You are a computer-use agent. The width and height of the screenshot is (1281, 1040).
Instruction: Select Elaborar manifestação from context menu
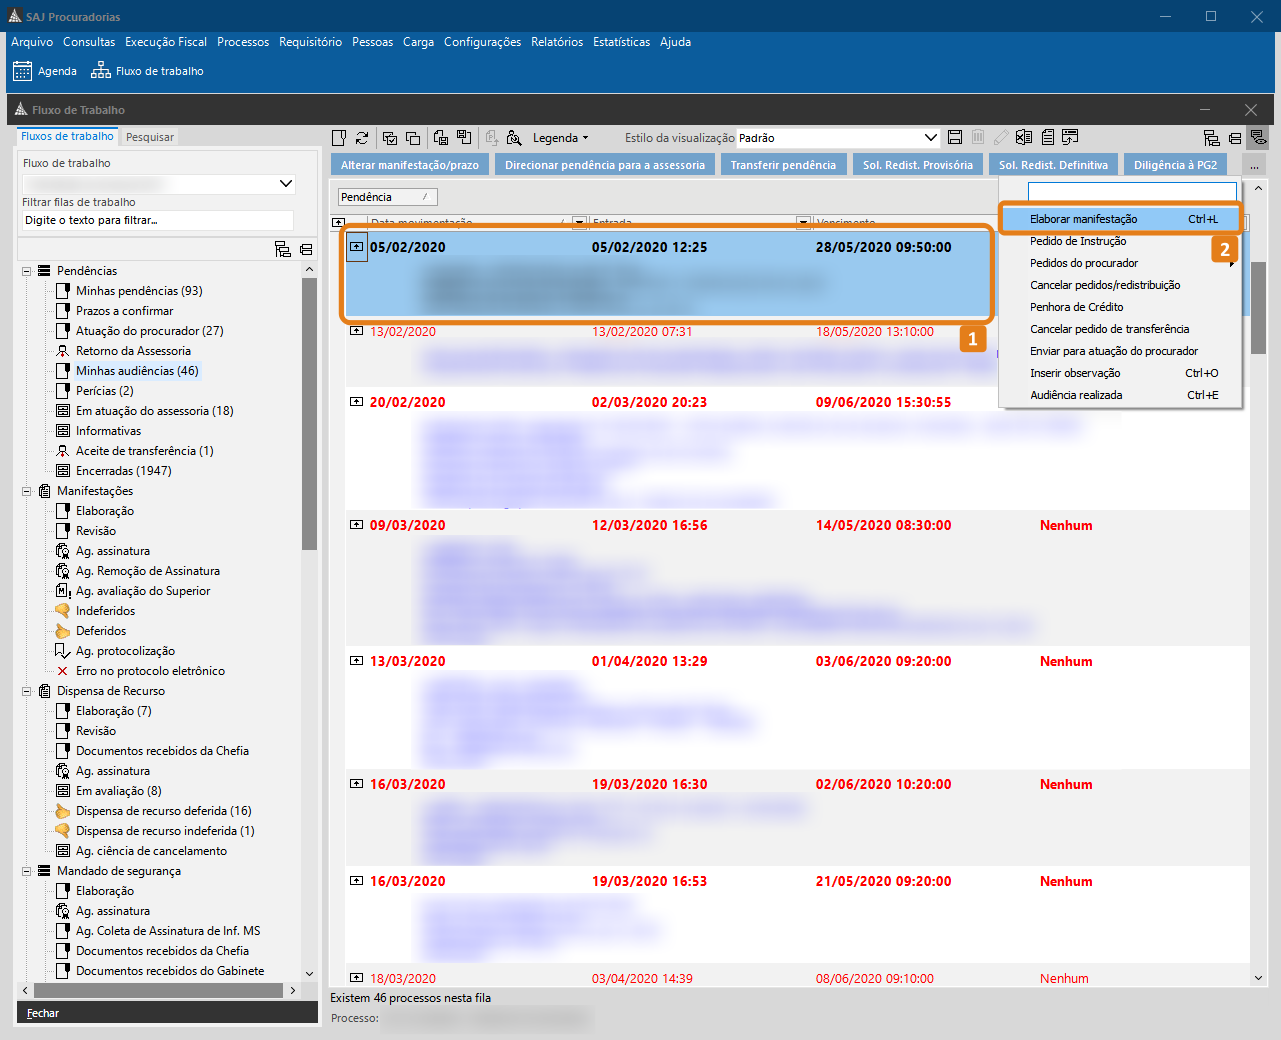tap(1084, 219)
